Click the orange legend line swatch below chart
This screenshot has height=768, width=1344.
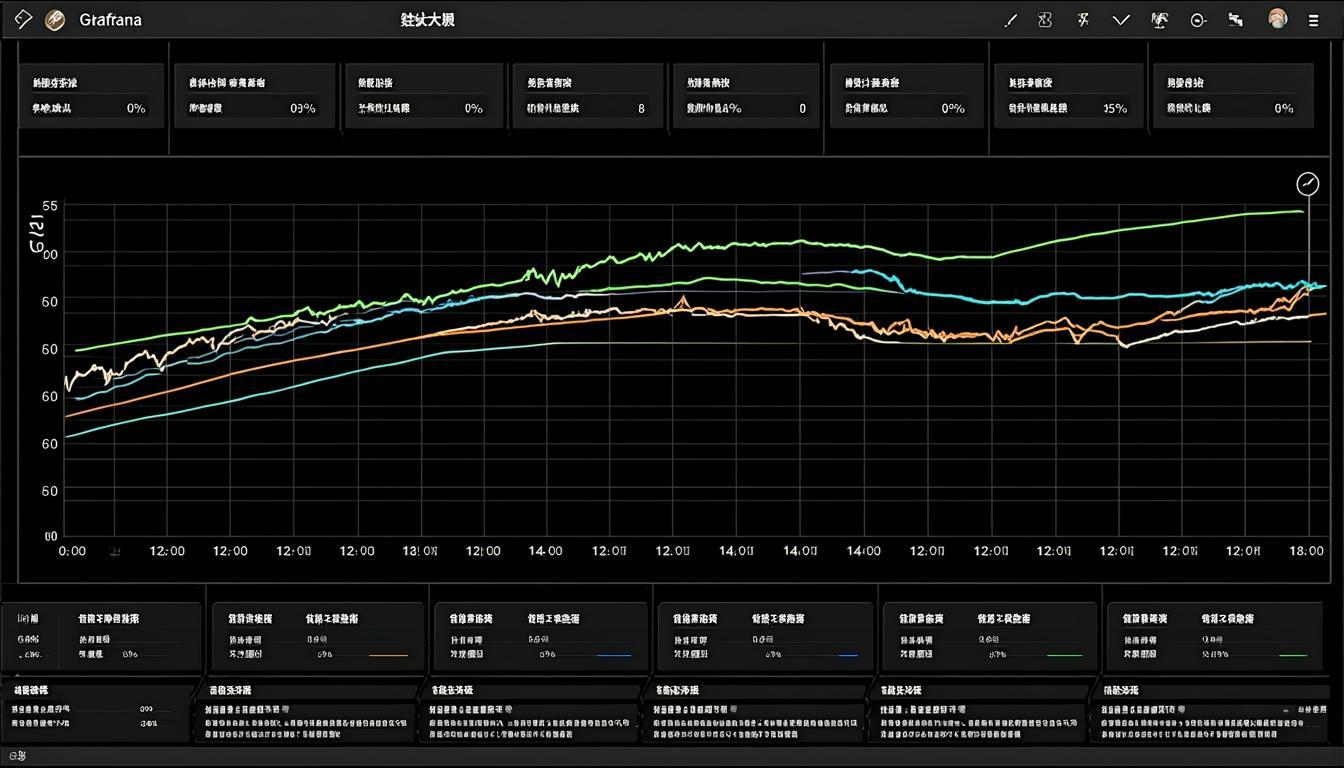(x=389, y=655)
